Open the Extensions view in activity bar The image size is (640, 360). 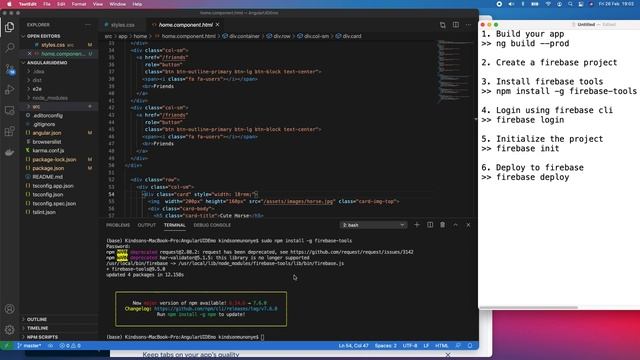(x=9, y=131)
